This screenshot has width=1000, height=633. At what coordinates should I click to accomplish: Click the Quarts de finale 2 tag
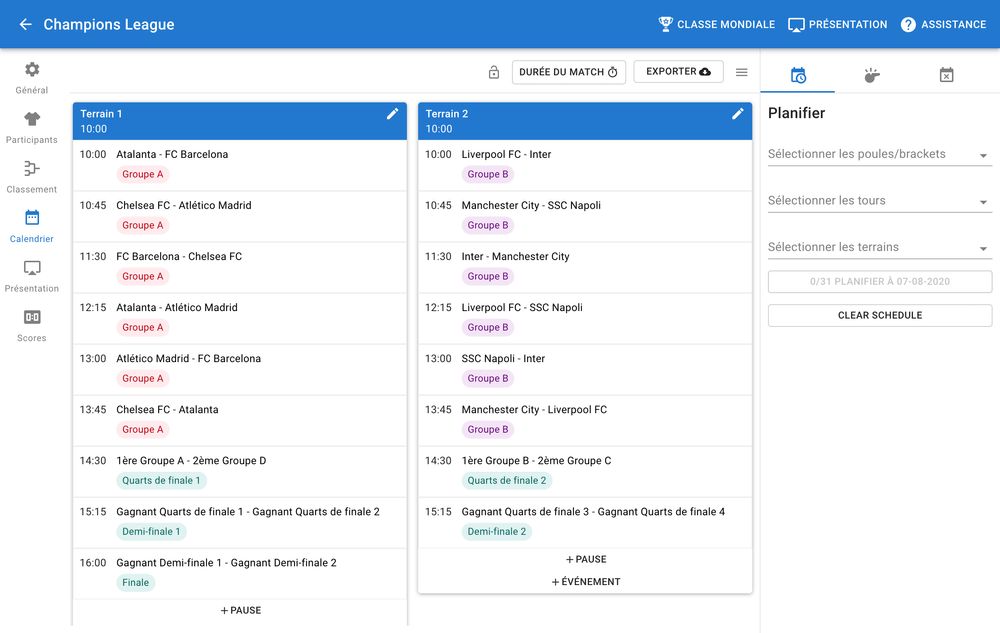(507, 481)
